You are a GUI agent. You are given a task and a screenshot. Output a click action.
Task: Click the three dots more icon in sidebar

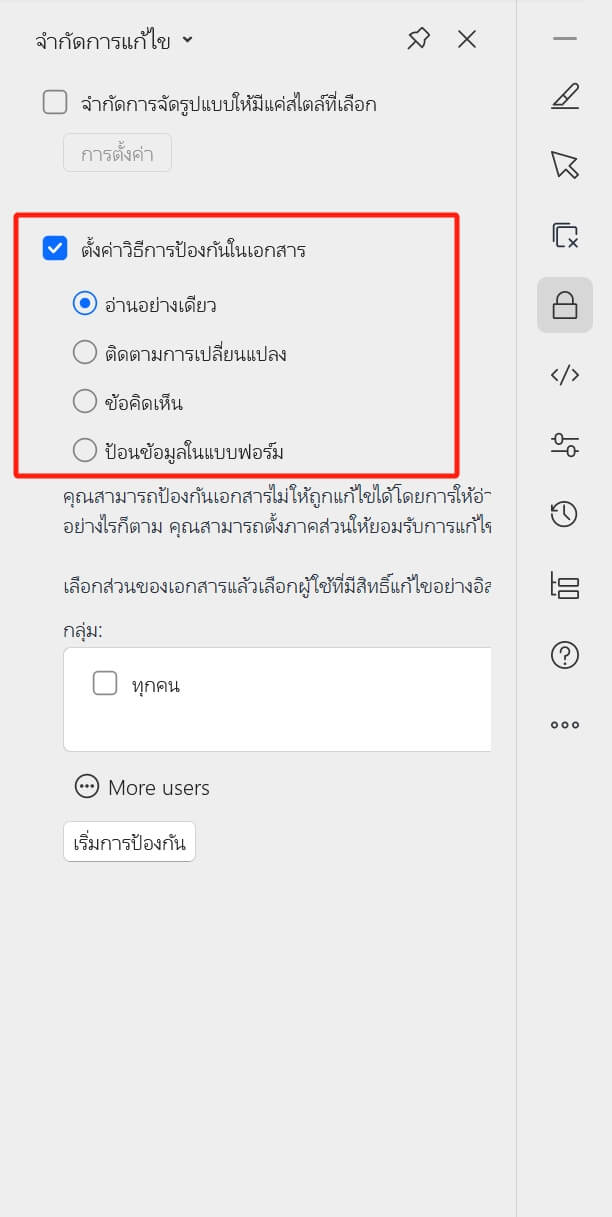point(565,725)
